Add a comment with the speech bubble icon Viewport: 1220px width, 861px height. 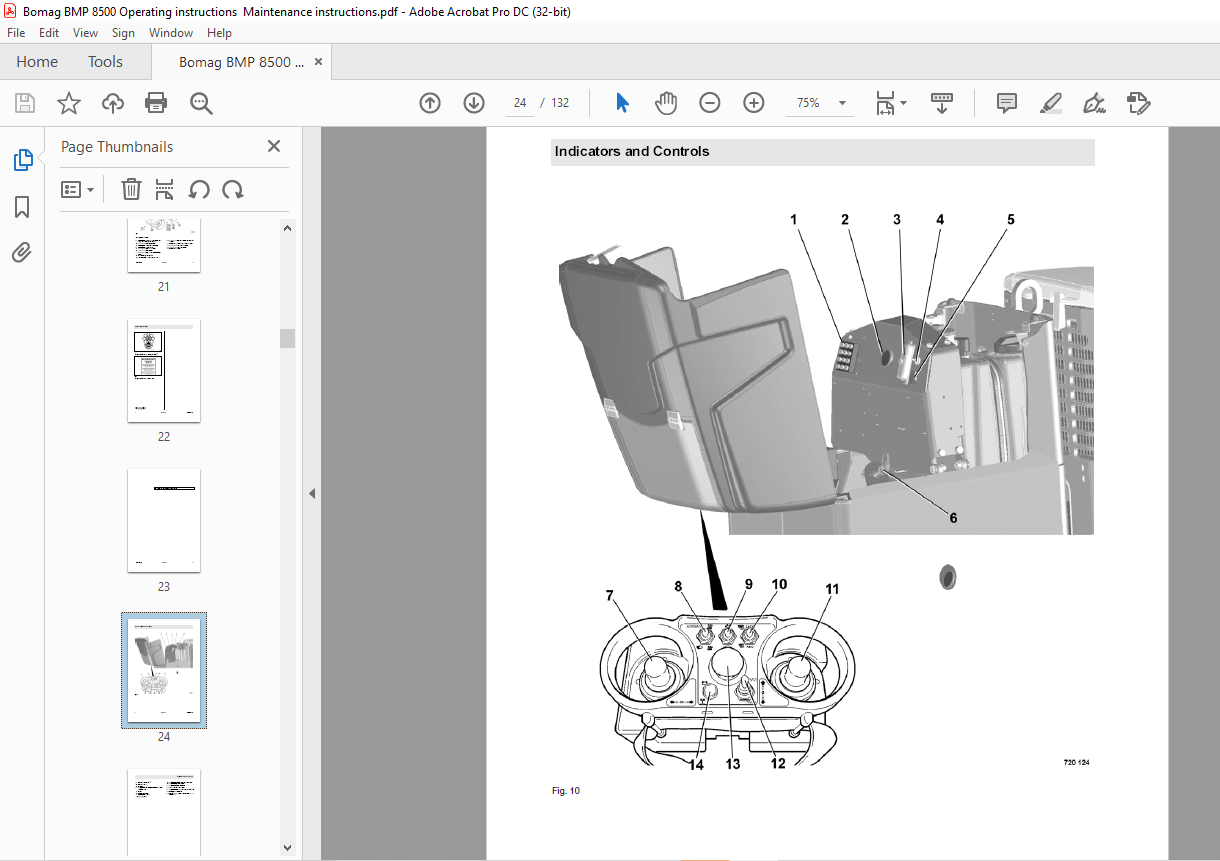pos(1007,103)
